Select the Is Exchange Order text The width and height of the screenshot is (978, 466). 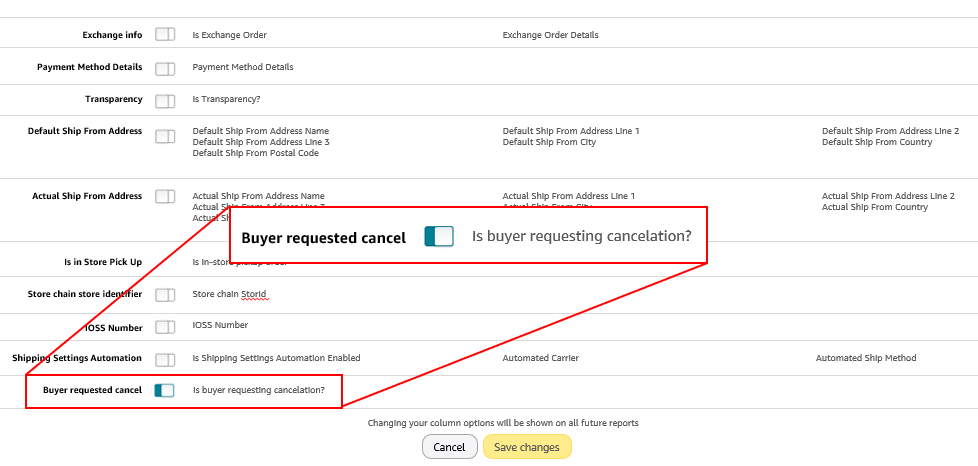(229, 35)
